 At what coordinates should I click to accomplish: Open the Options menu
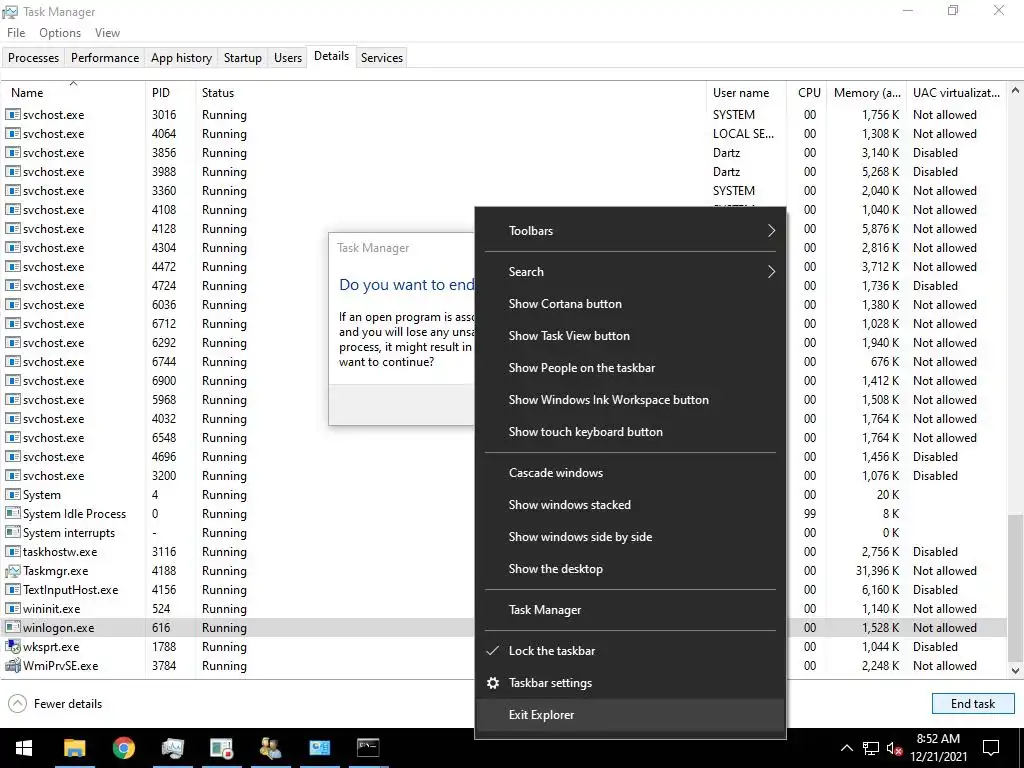click(60, 33)
